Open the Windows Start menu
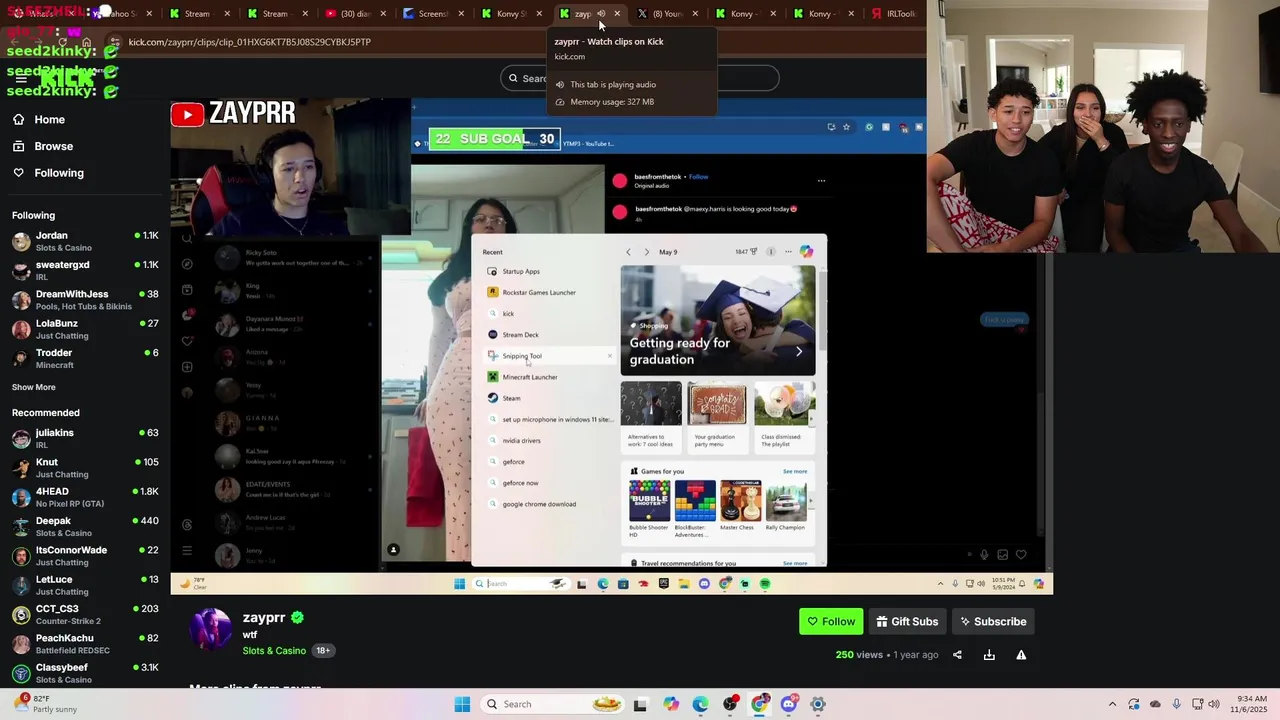Viewport: 1280px width, 720px height. click(x=462, y=704)
